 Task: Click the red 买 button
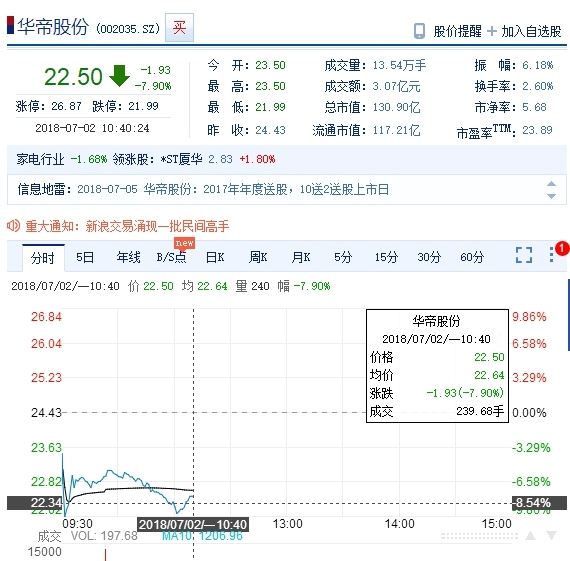point(179,28)
